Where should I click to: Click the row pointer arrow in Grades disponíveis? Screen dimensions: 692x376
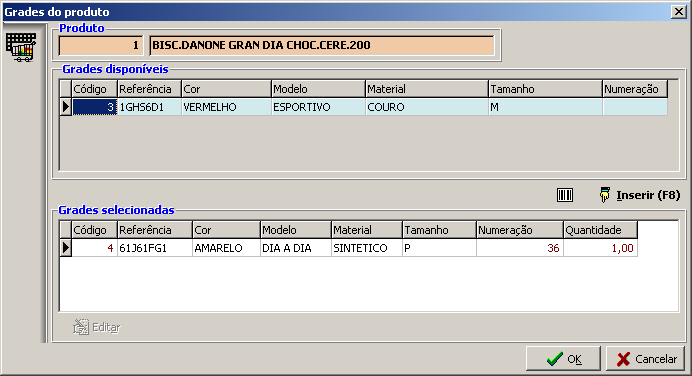click(x=66, y=107)
